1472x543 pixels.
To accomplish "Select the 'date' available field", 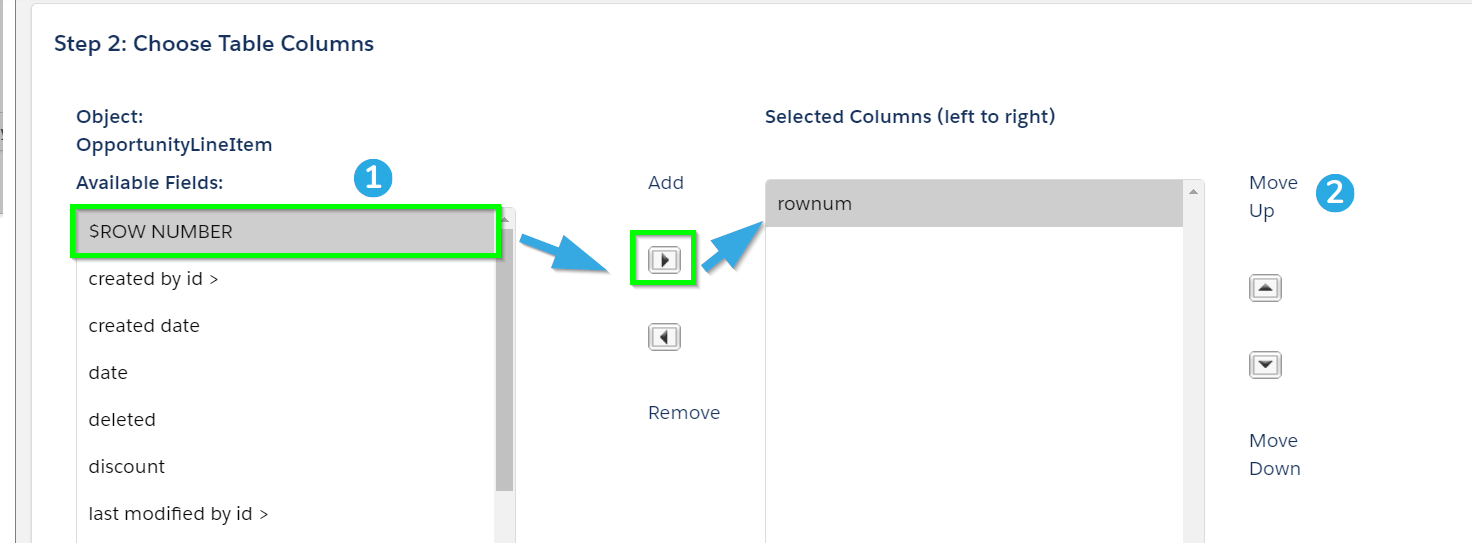I will point(286,373).
